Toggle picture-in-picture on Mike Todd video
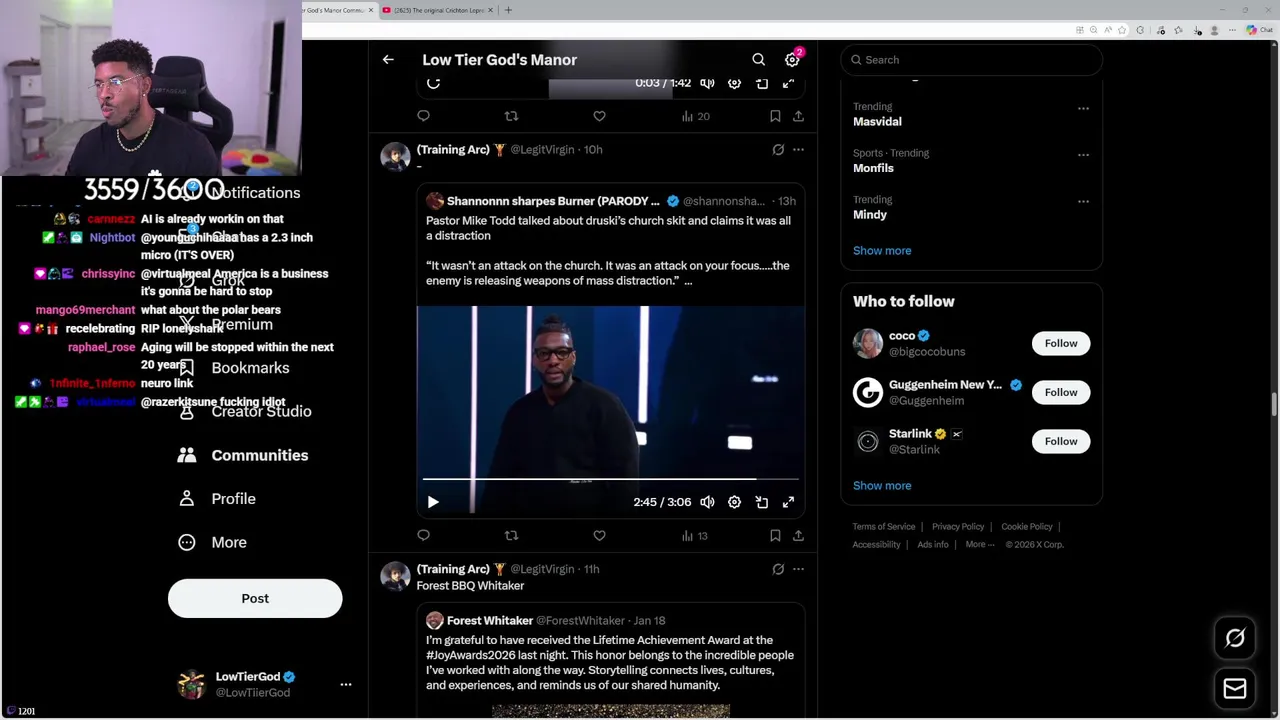Screen dimensions: 1280x720 click(x=761, y=502)
